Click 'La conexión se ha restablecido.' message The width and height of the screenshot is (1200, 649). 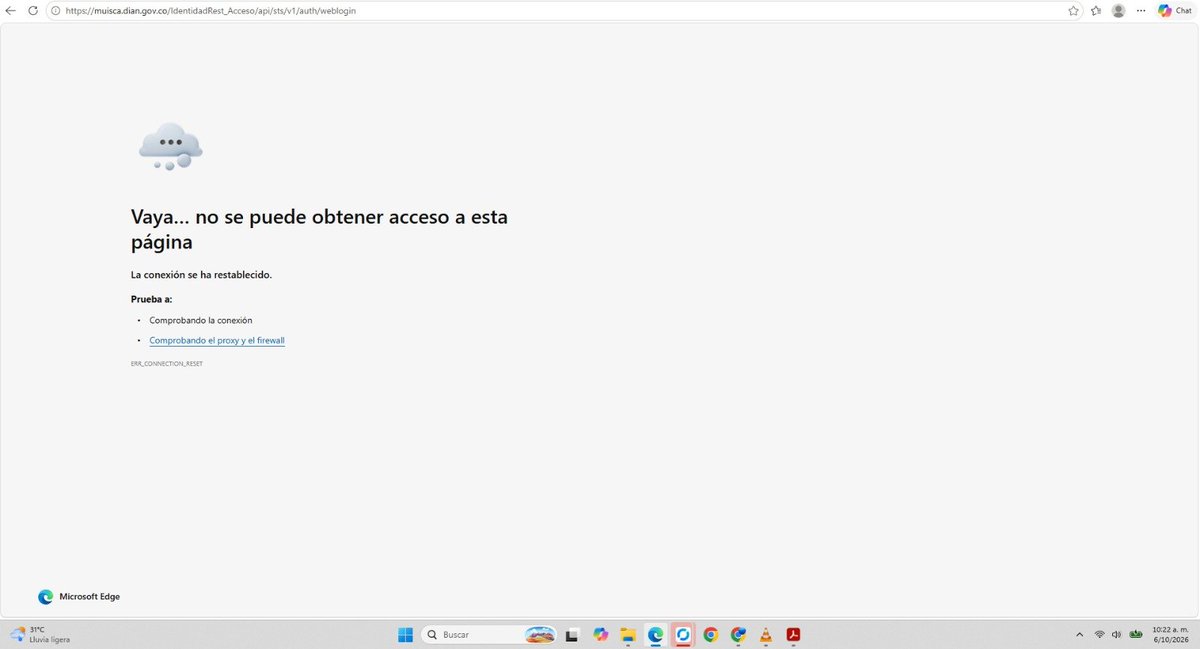(x=201, y=274)
